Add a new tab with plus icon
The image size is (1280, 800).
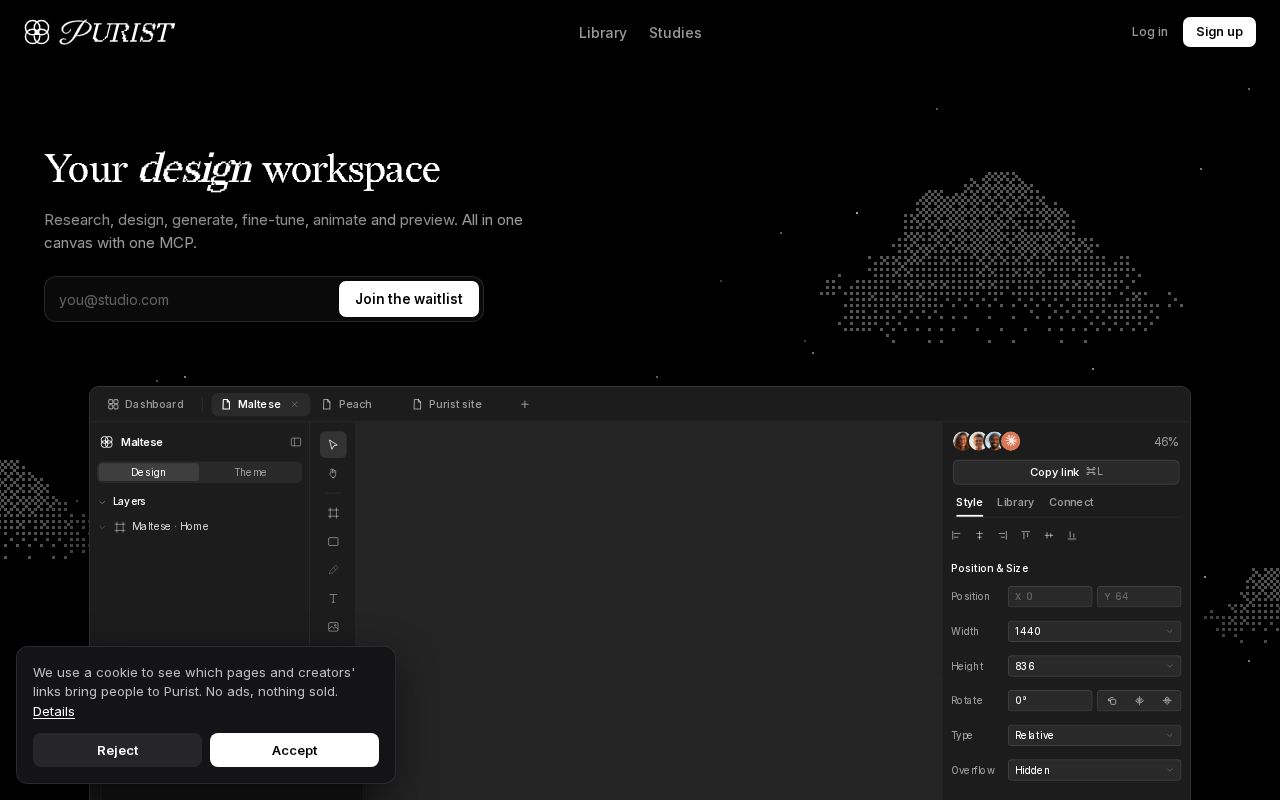[525, 404]
